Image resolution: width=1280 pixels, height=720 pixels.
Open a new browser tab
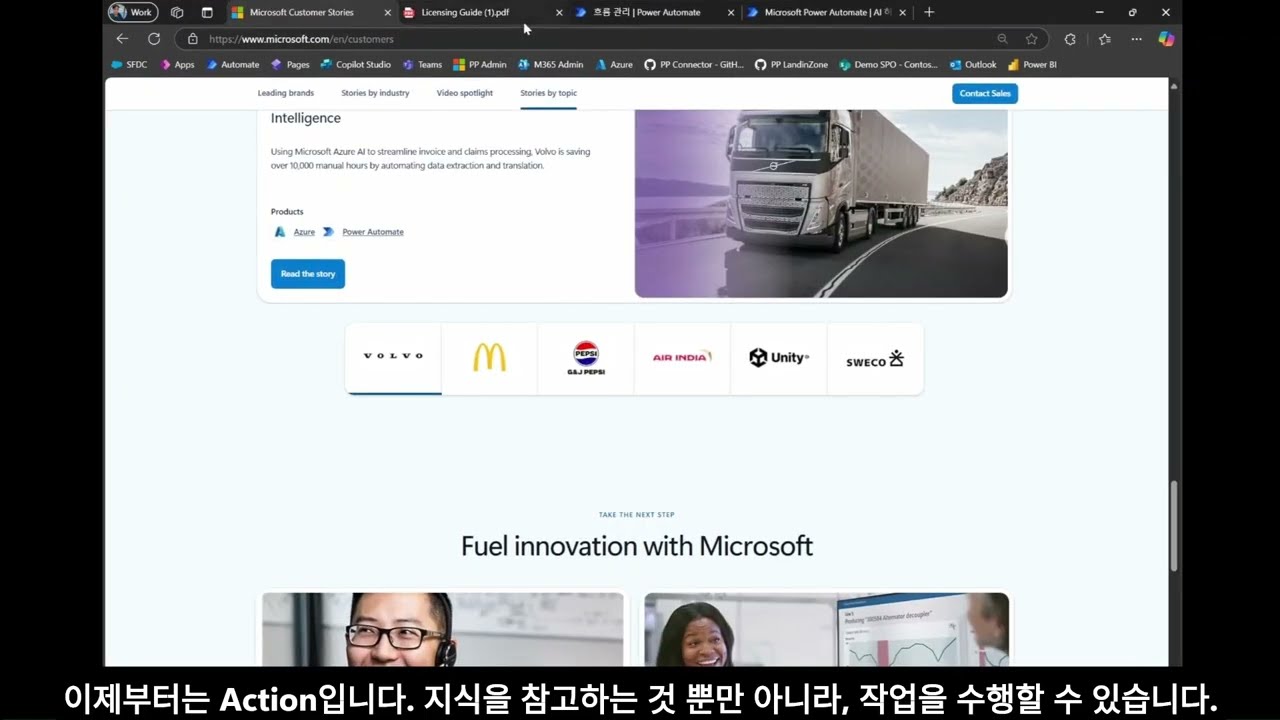point(929,12)
